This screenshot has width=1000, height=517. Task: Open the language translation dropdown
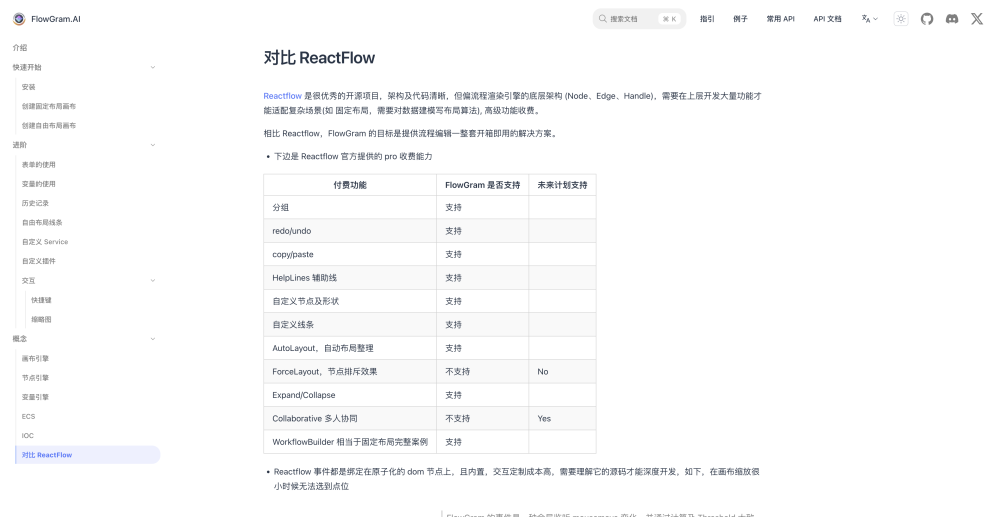pyautogui.click(x=869, y=19)
